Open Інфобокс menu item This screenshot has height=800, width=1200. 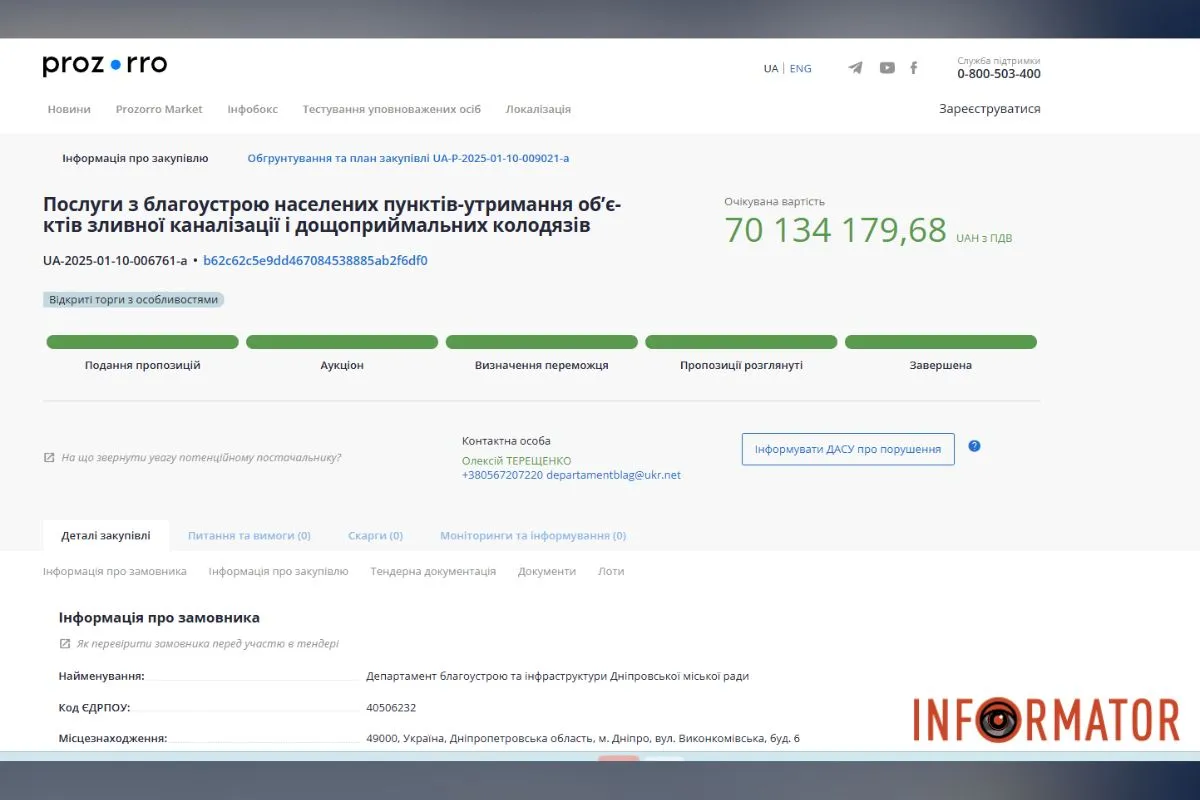tap(253, 109)
